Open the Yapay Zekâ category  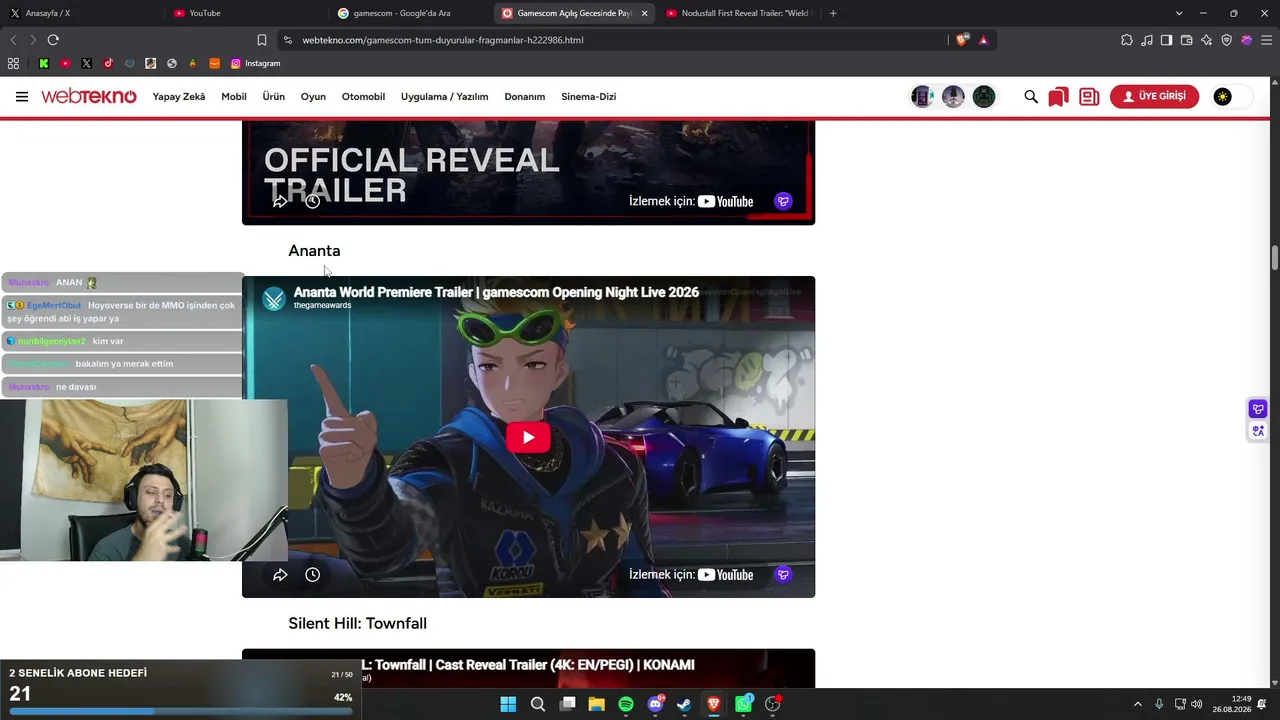[x=179, y=97]
